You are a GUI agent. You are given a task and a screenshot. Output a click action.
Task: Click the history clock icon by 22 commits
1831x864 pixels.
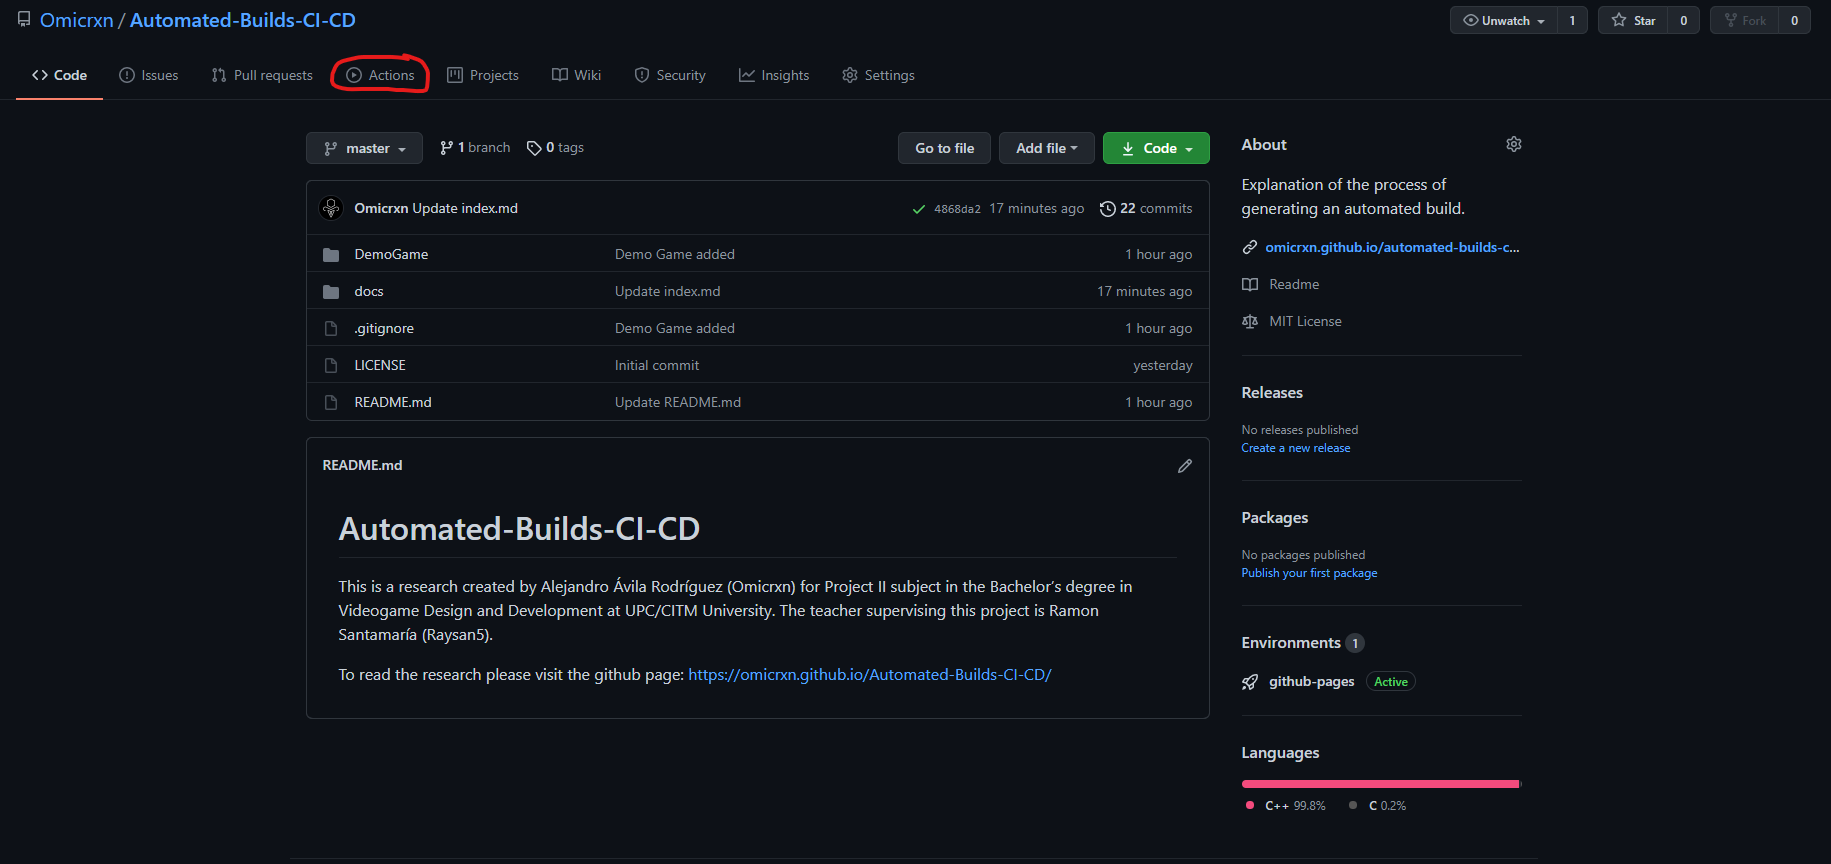pos(1107,209)
